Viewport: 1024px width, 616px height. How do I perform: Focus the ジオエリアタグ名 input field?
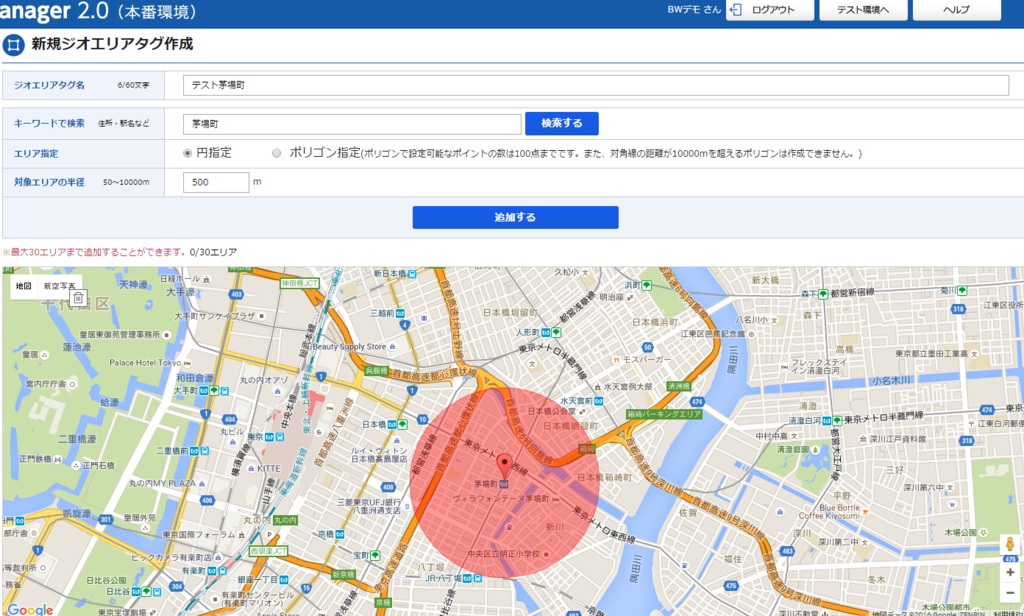596,86
